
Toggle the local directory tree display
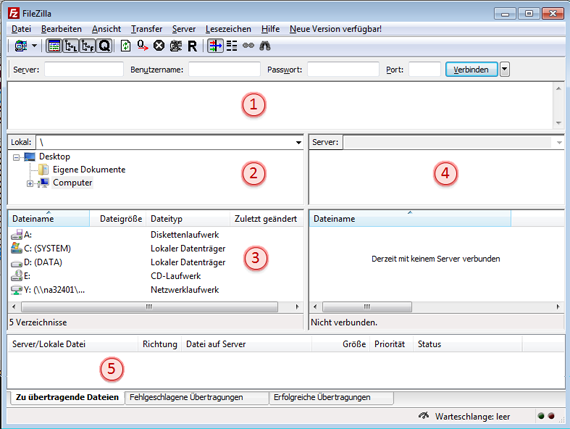click(x=71, y=46)
